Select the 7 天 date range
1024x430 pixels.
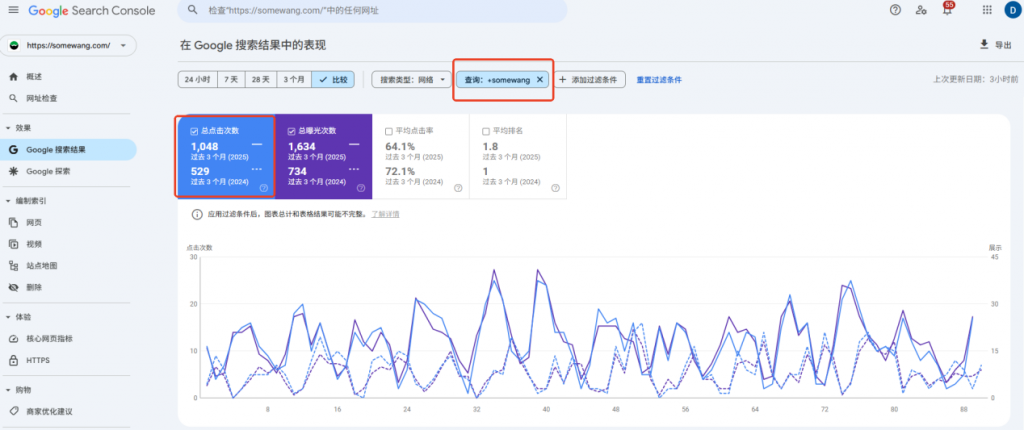(231, 80)
